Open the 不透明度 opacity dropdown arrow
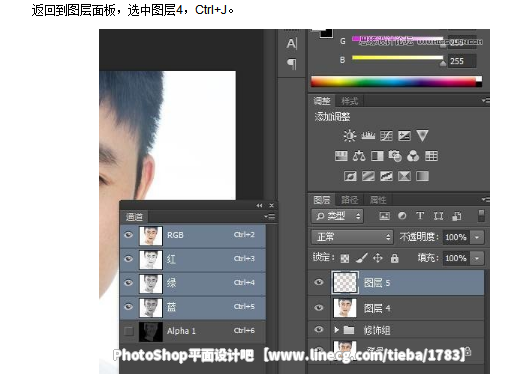Screen dimensions: 521x374 pos(477,237)
